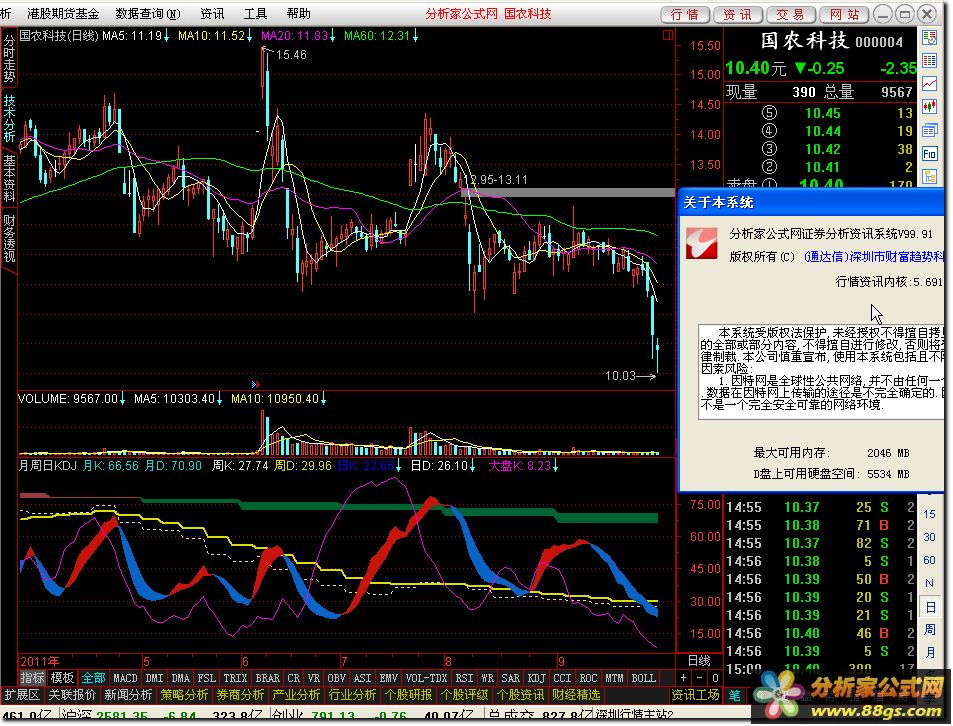Viewport: 953px width, 726px height.
Task: Open the 个股研报 tab
Action: point(408,695)
